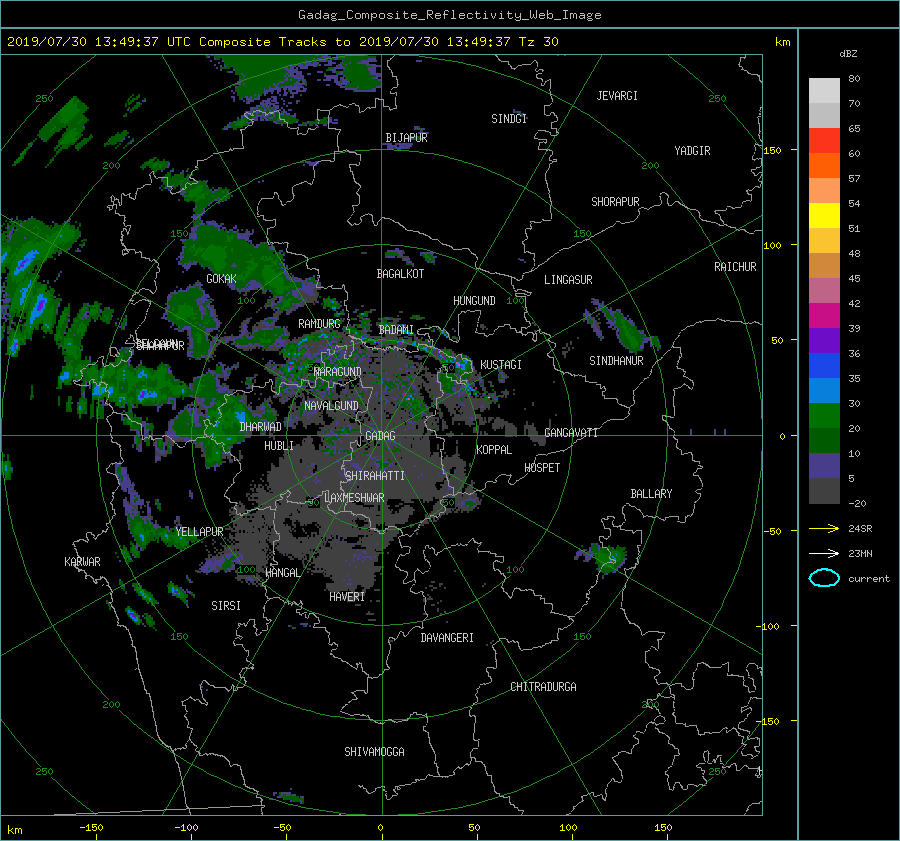
Task: Click the SHORAPUR city label
Action: coord(615,202)
